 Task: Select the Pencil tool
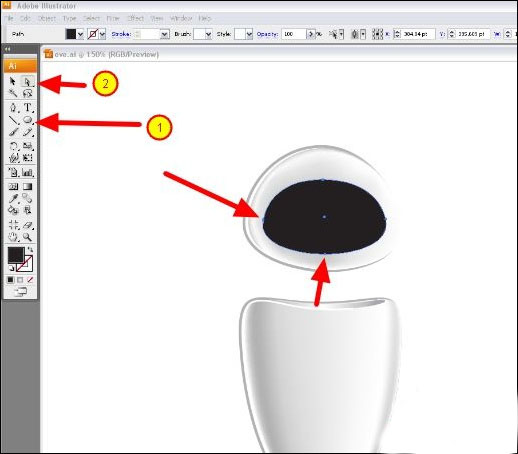coord(28,132)
